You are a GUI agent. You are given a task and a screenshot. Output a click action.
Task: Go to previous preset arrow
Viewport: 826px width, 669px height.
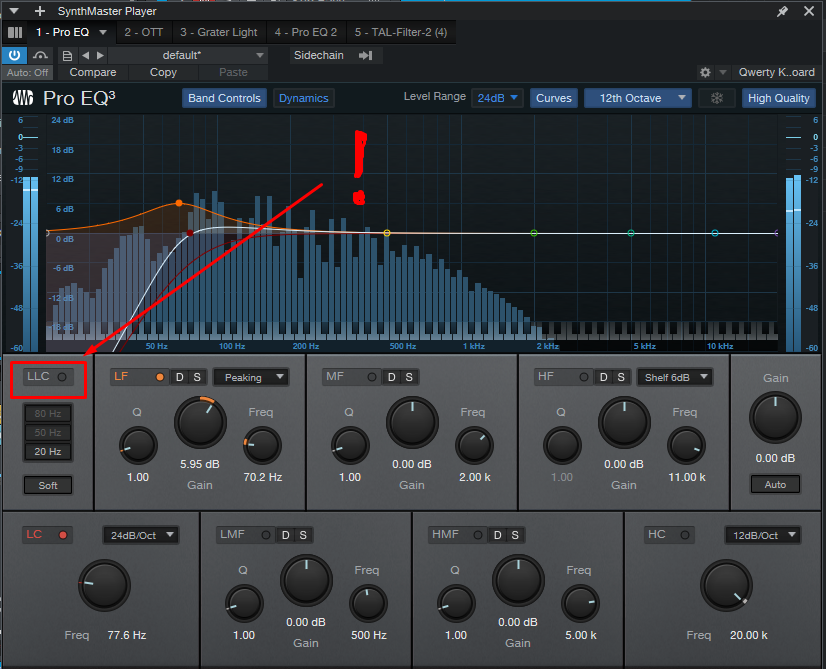pos(85,55)
